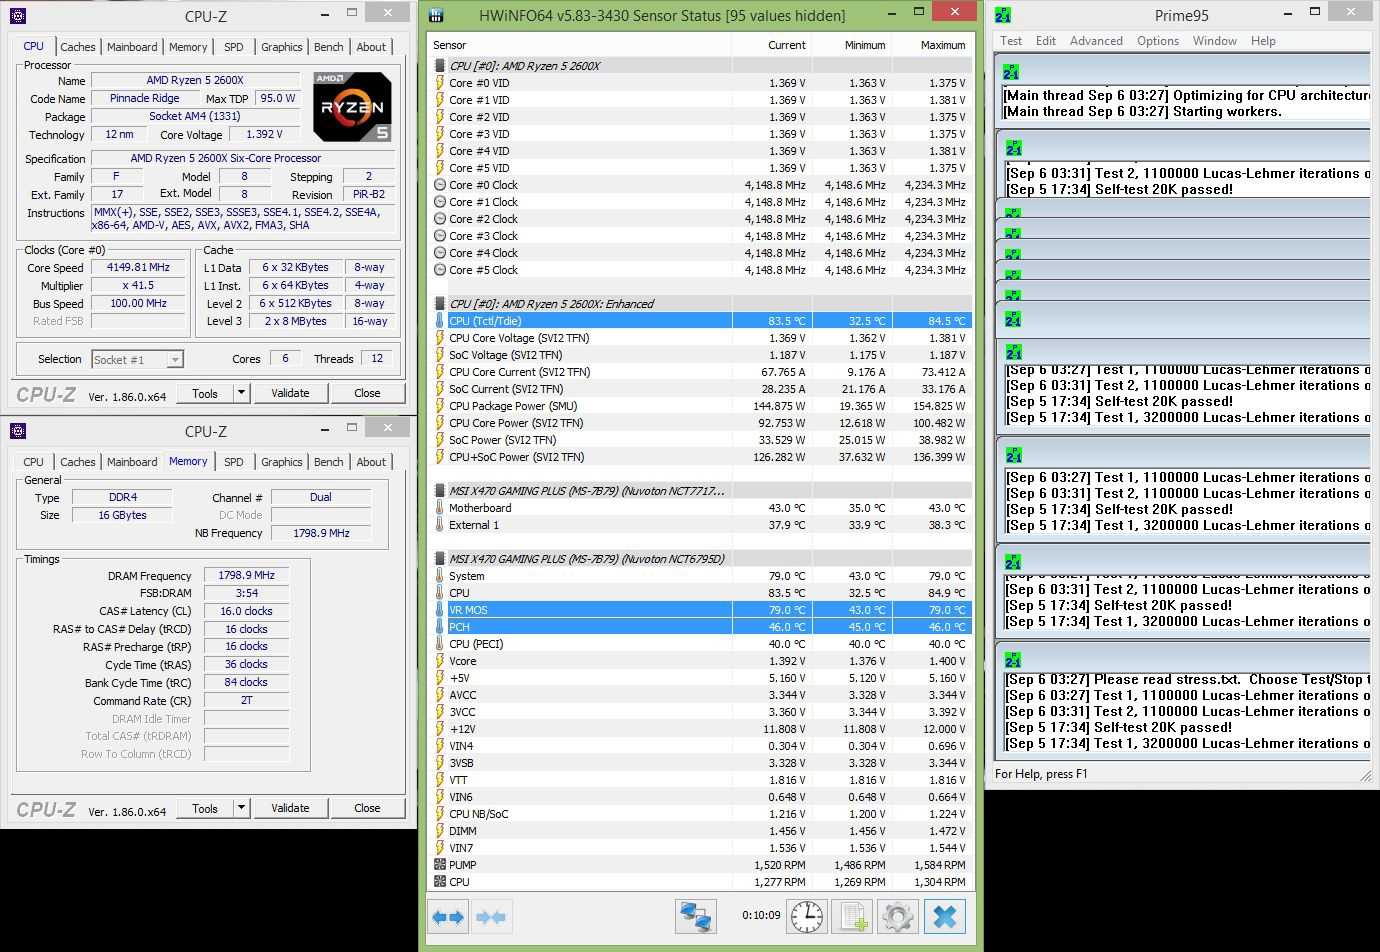
Task: Close sensors with the blue X icon
Action: 944,916
